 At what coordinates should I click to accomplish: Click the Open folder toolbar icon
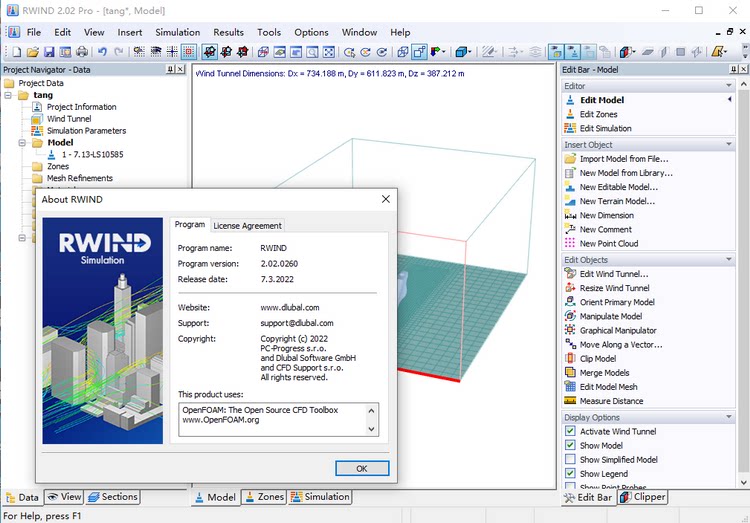[33, 52]
